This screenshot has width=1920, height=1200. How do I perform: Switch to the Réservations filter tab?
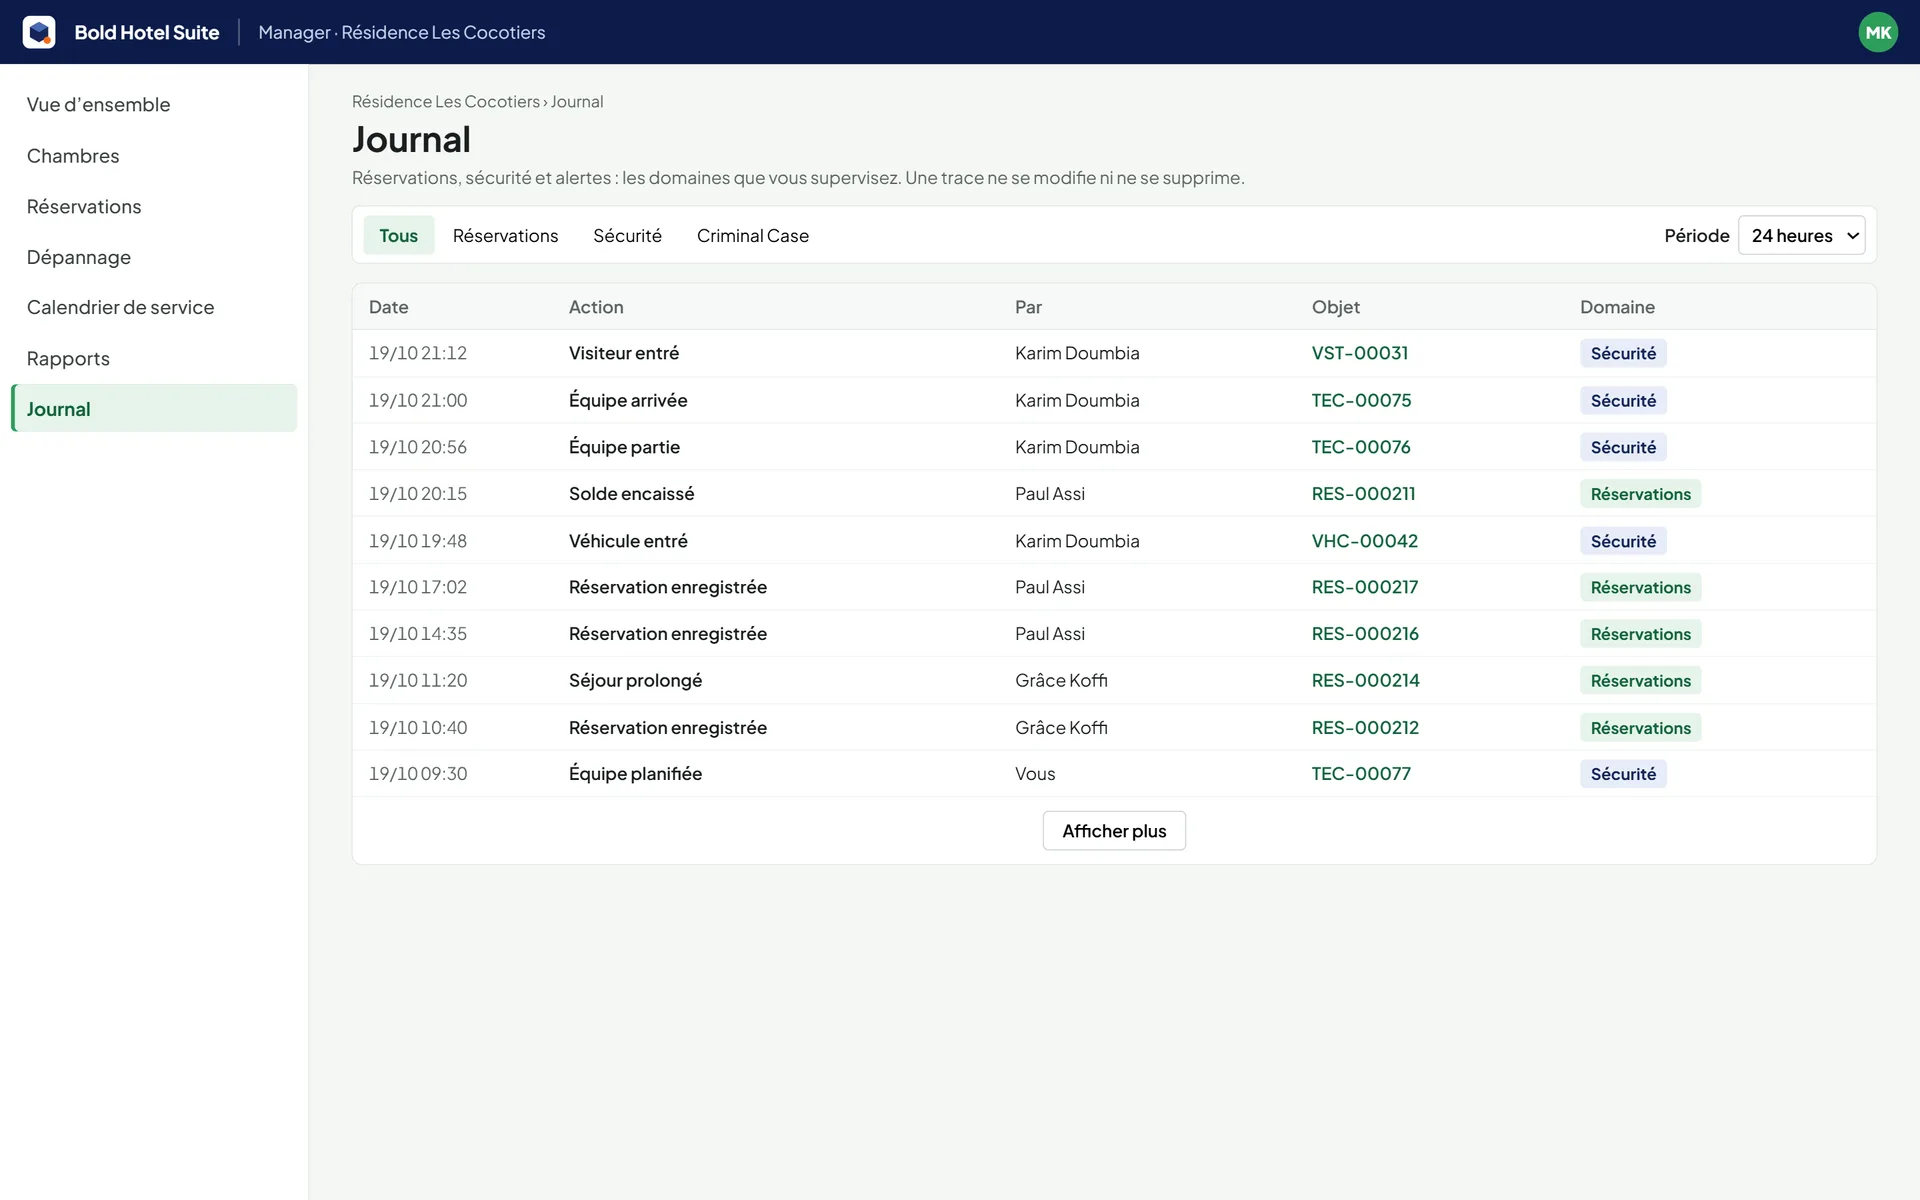click(505, 235)
